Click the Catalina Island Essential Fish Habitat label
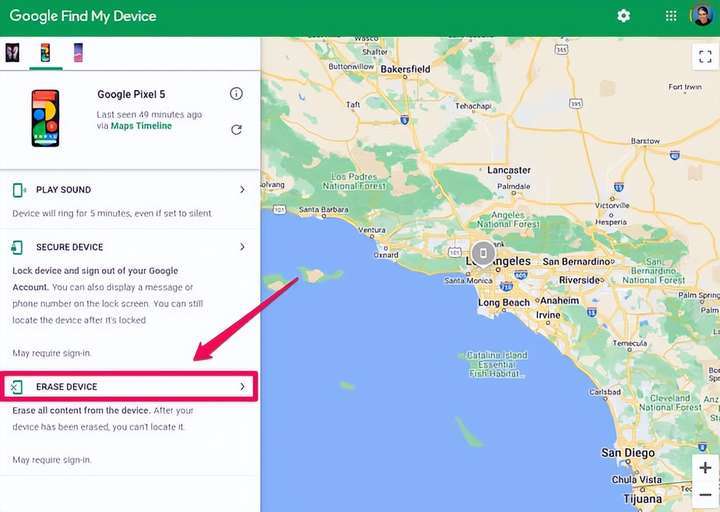720x512 pixels. pos(496,364)
